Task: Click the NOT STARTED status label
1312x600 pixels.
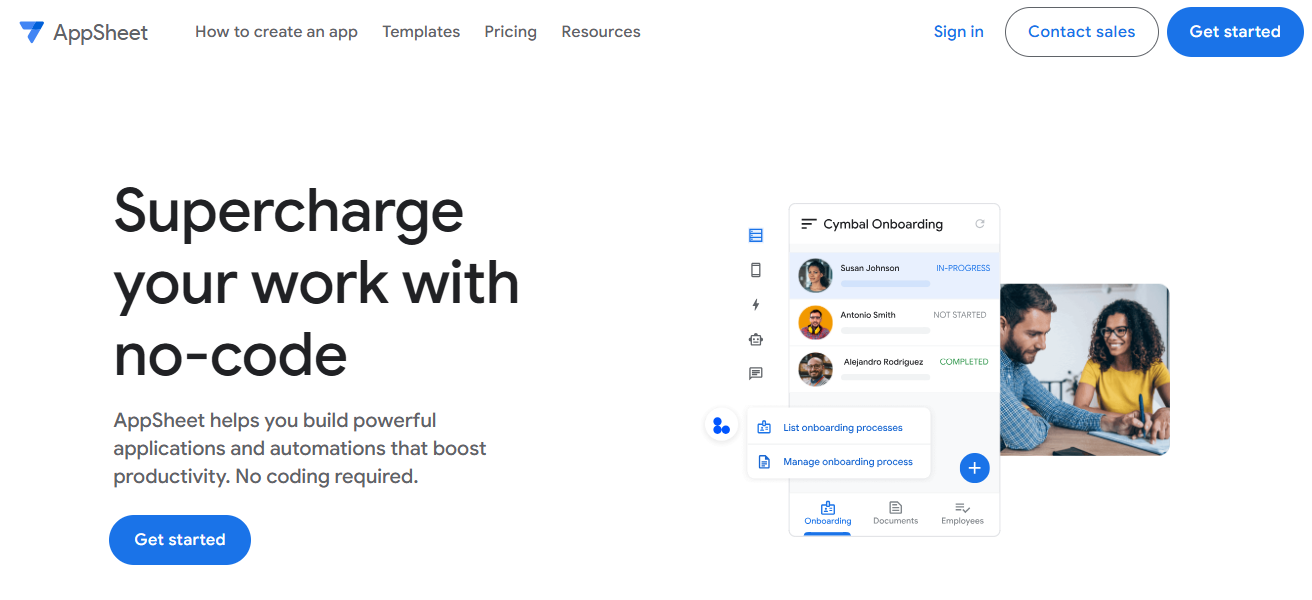Action: coord(960,315)
